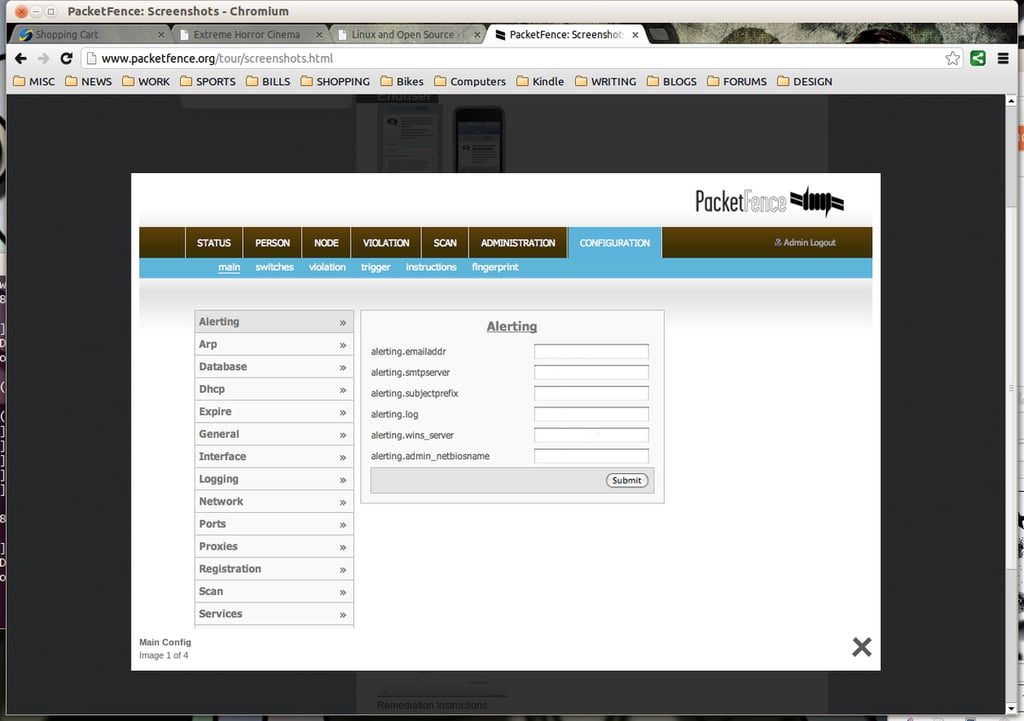
Task: Open the SHOPPING bookmarks folder
Action: 335,82
